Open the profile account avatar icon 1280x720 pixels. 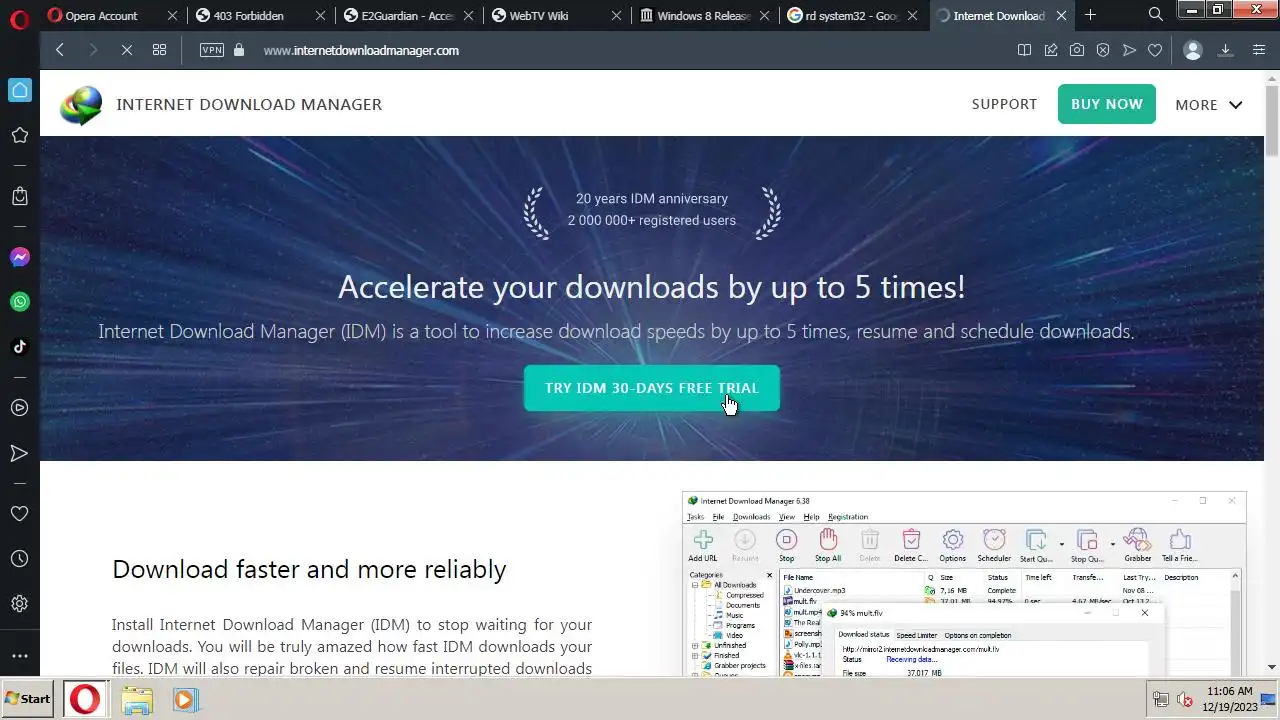[1192, 50]
